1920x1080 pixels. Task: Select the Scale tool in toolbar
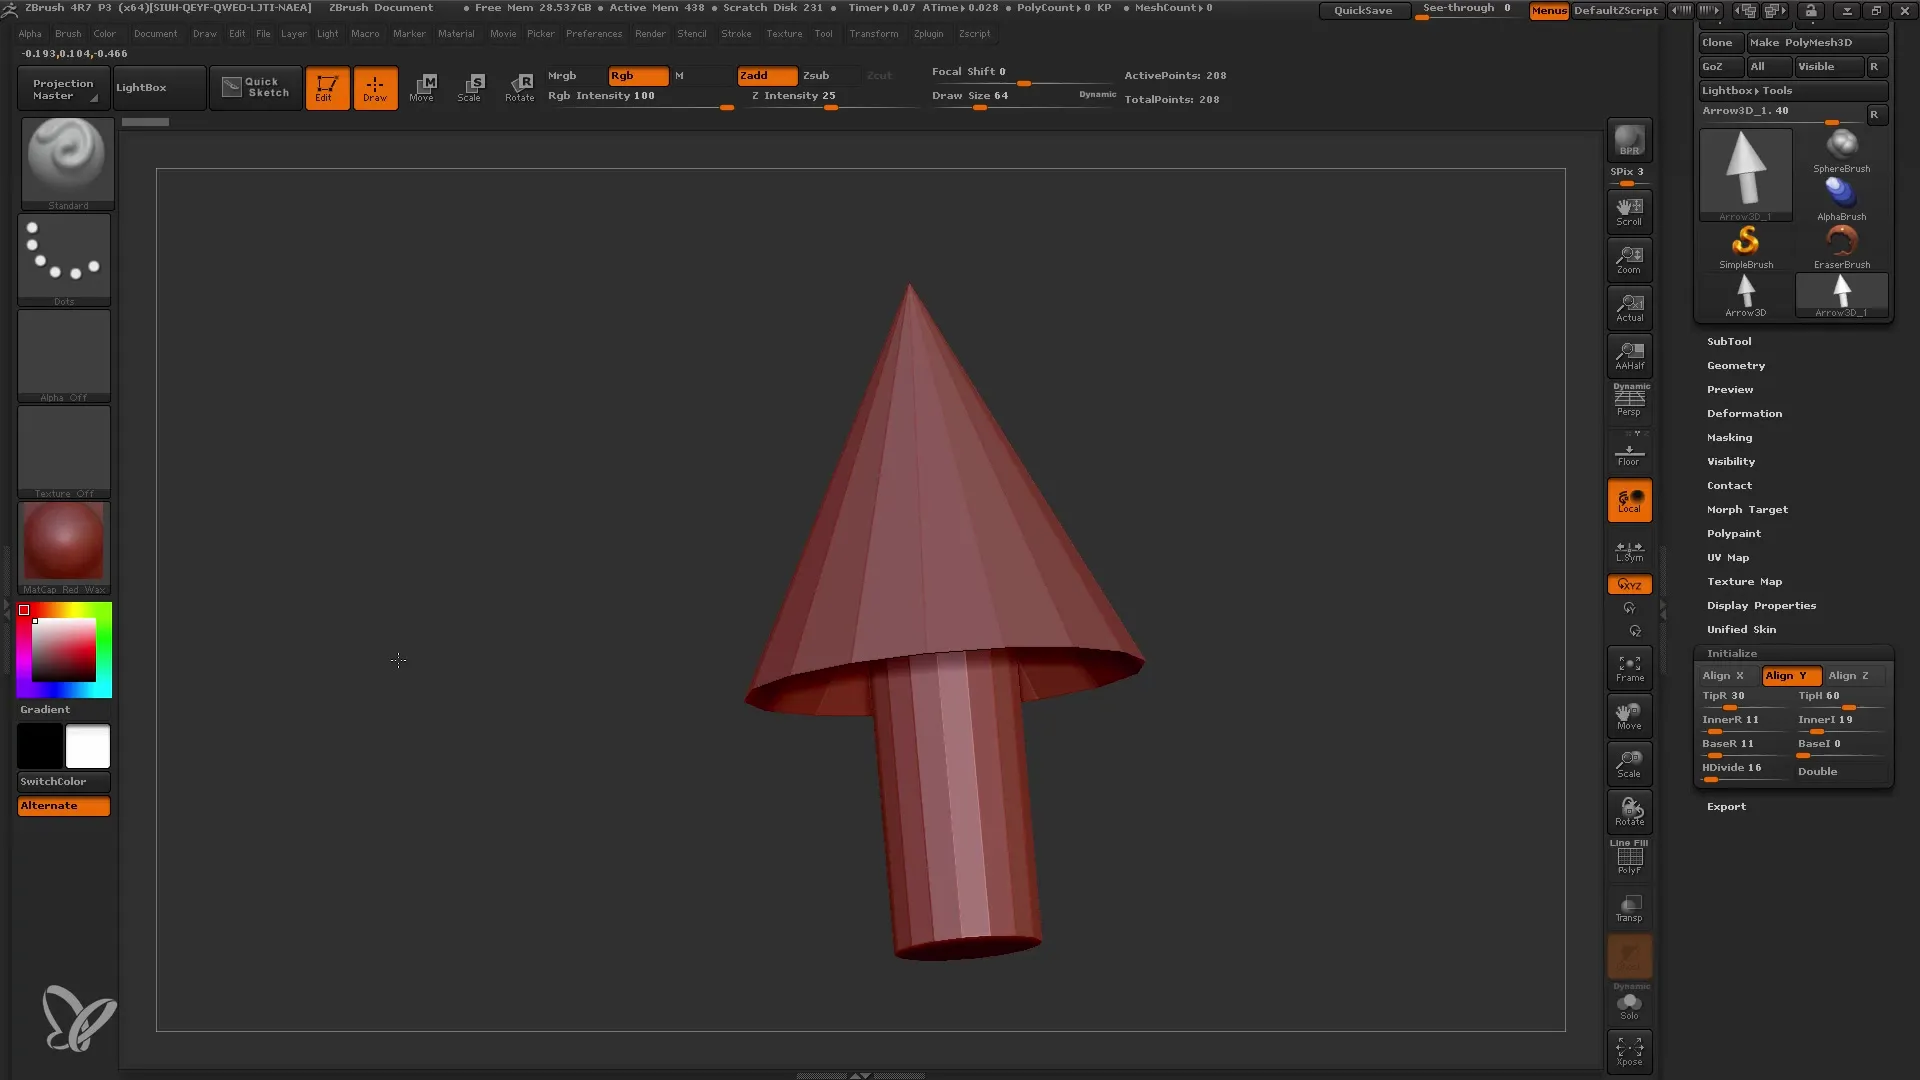tap(471, 88)
